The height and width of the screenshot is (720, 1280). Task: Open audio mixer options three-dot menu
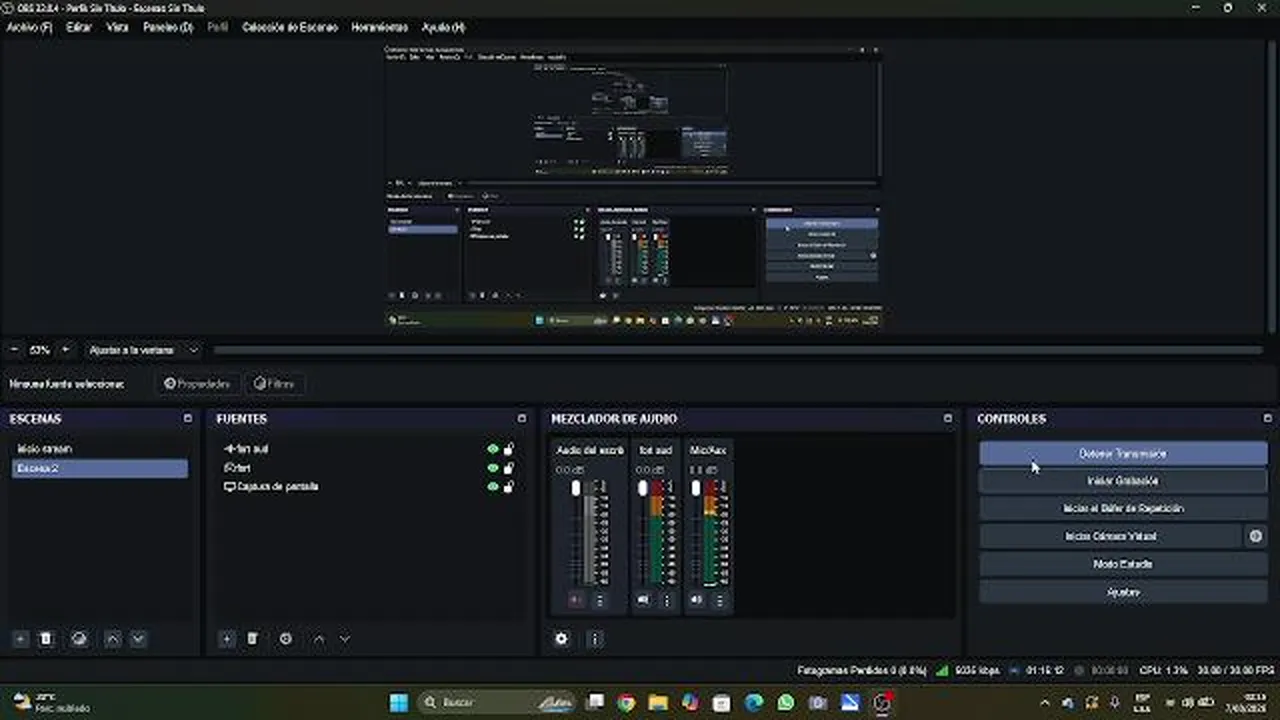[594, 638]
